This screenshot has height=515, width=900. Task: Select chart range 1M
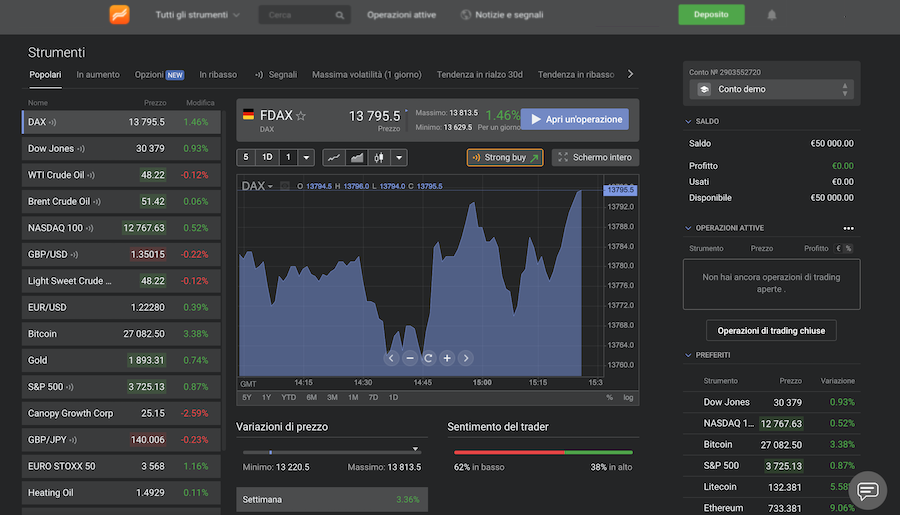pos(353,397)
